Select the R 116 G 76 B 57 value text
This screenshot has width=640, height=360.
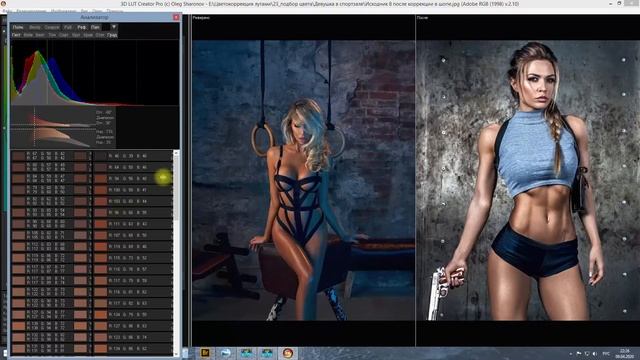128,269
